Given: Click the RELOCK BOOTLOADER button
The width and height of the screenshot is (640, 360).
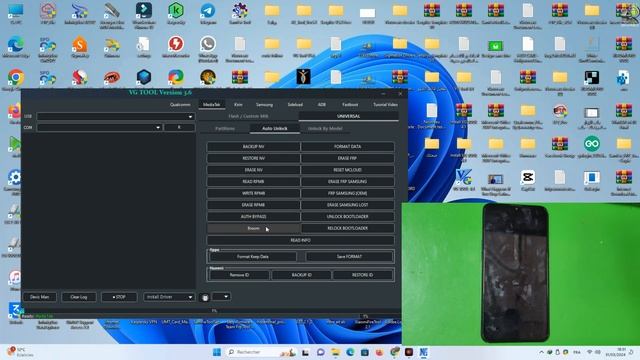Looking at the screenshot, I should coord(348,228).
